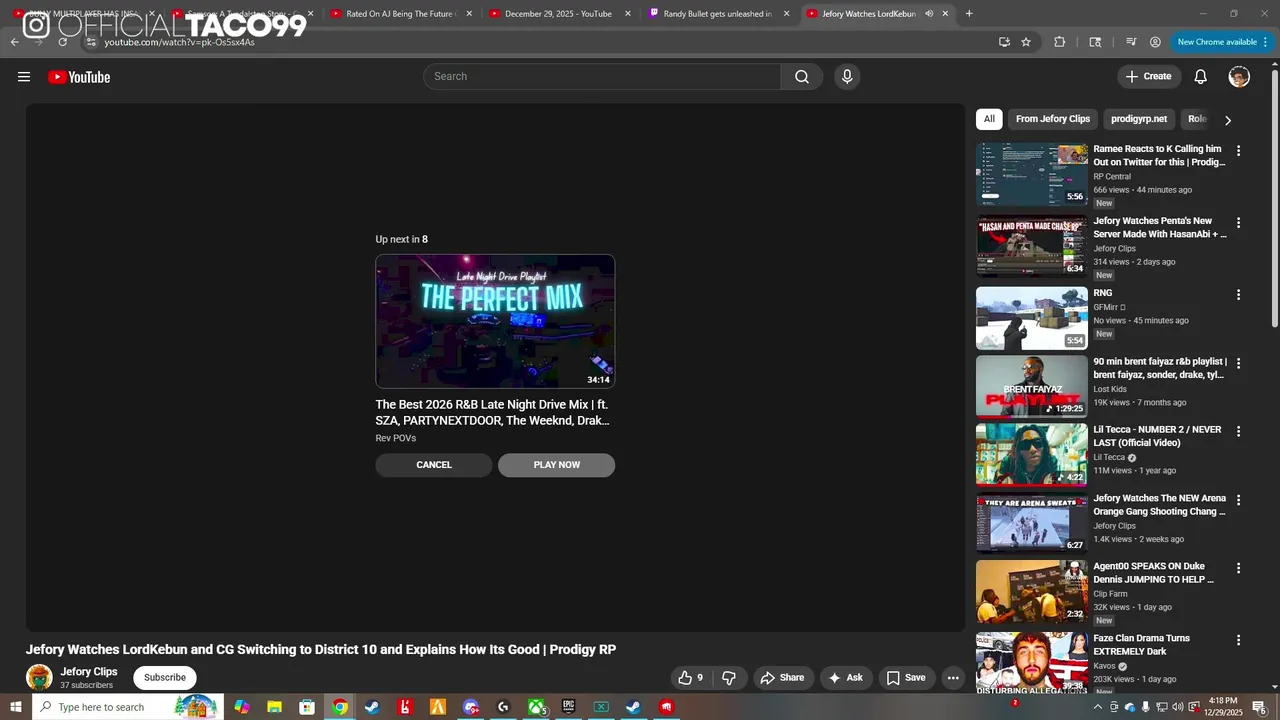The image size is (1280, 720).
Task: Click the browser address bar URL
Action: pyautogui.click(x=179, y=42)
